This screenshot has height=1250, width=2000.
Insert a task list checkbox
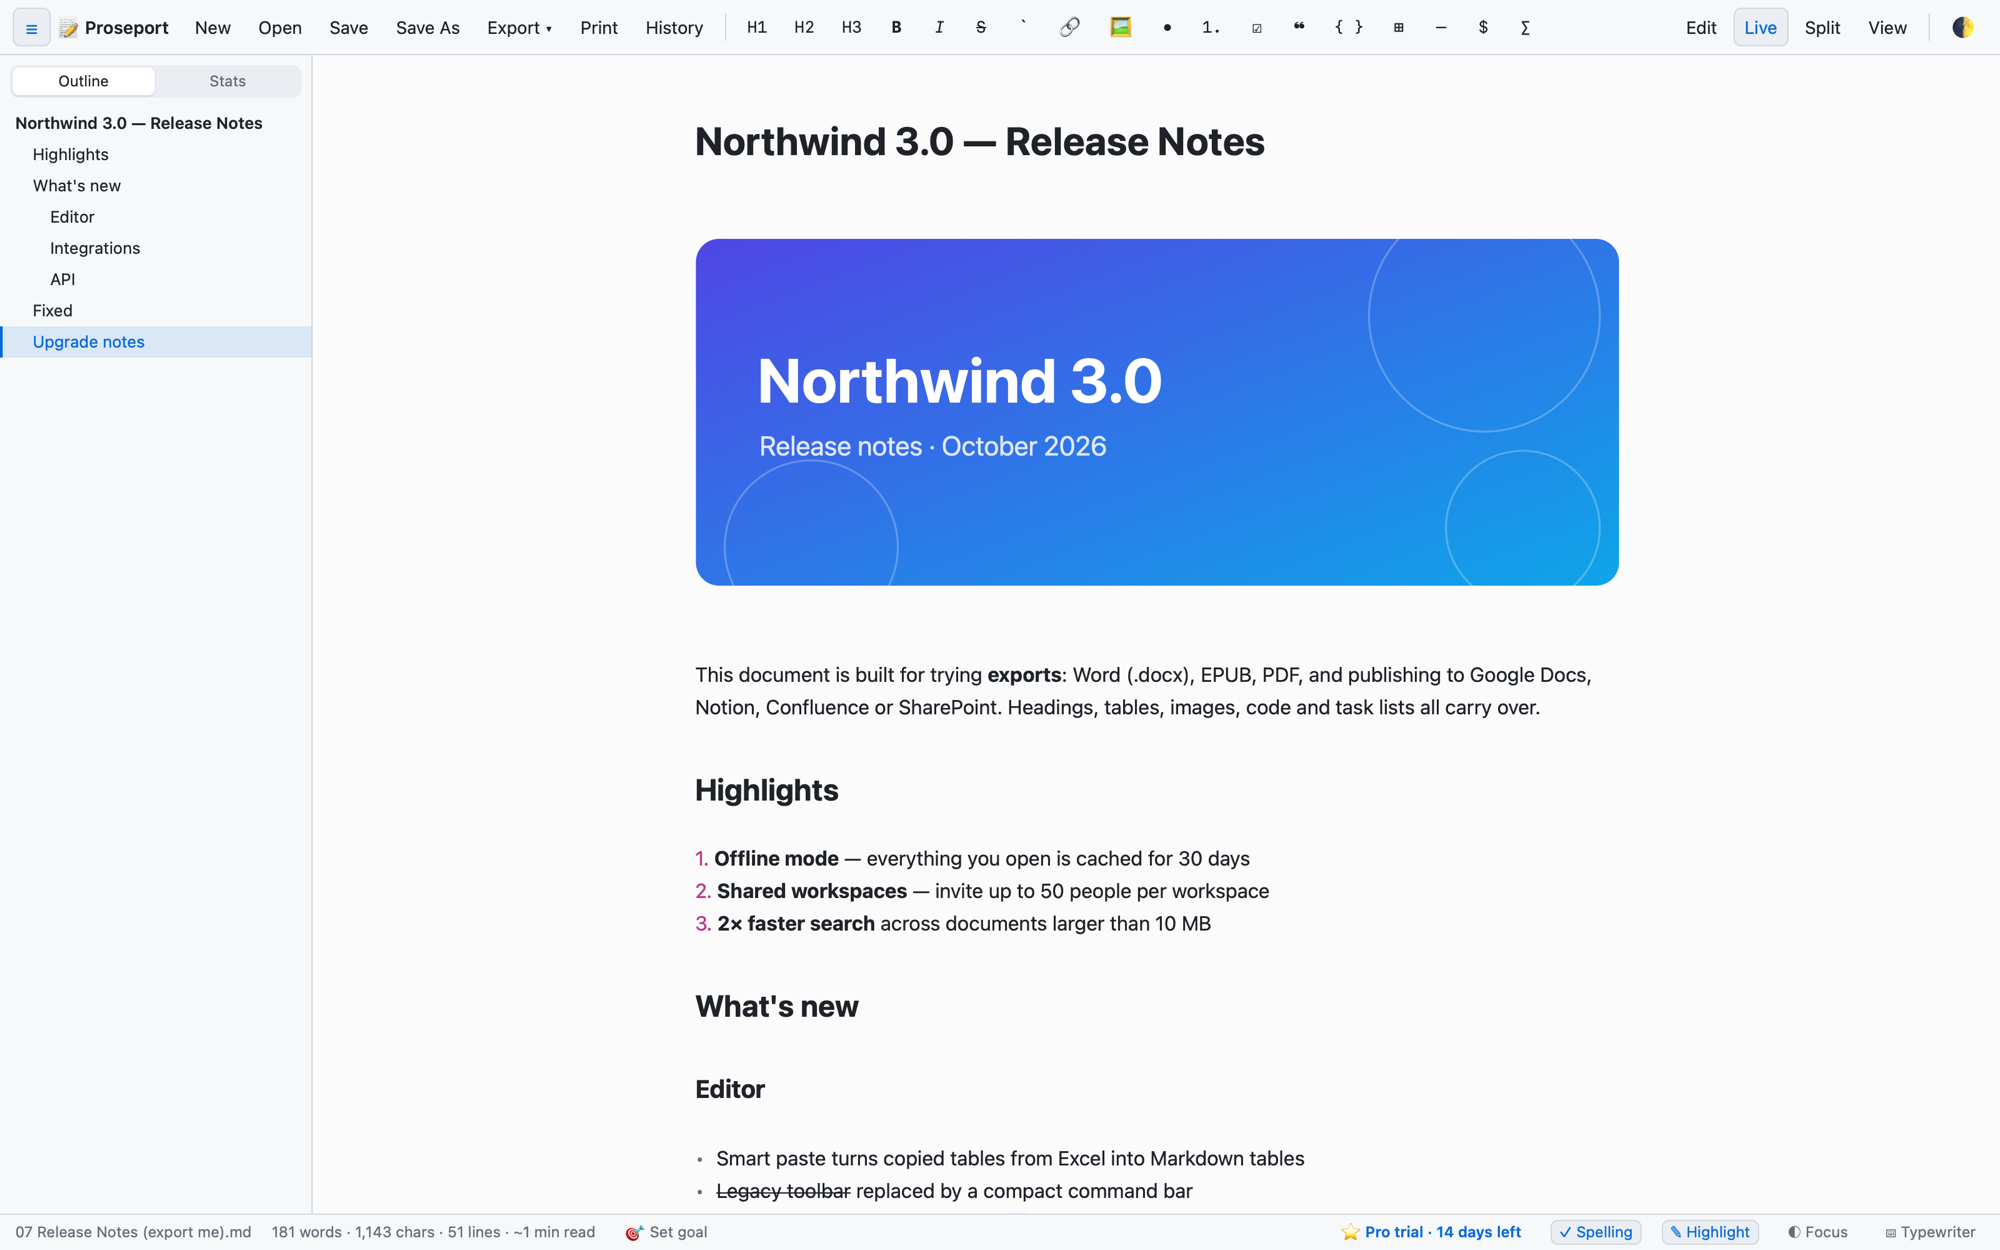point(1257,28)
